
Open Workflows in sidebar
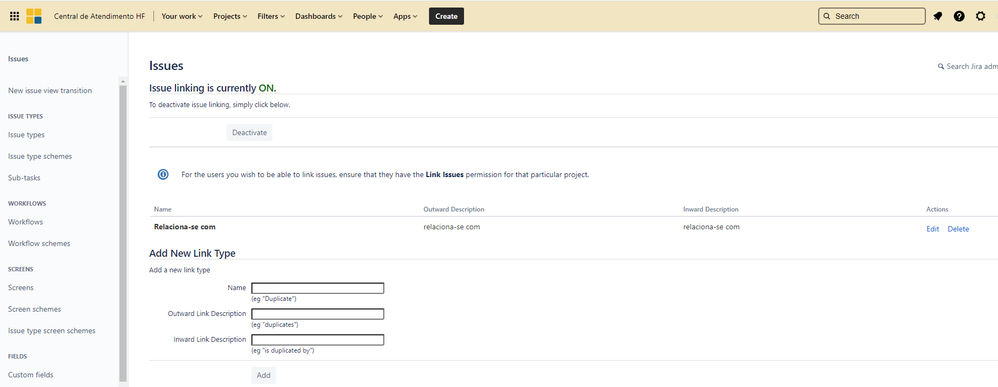click(25, 222)
